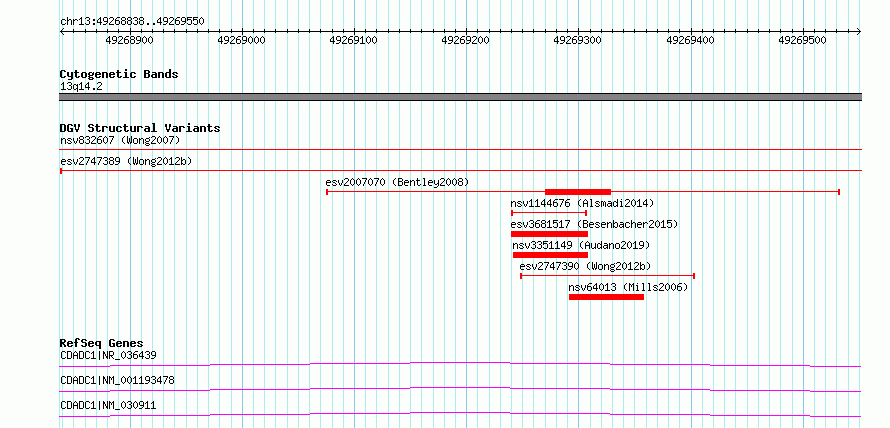The height and width of the screenshot is (428, 890).
Task: Click ruler position 49269100
Action: tap(354, 40)
